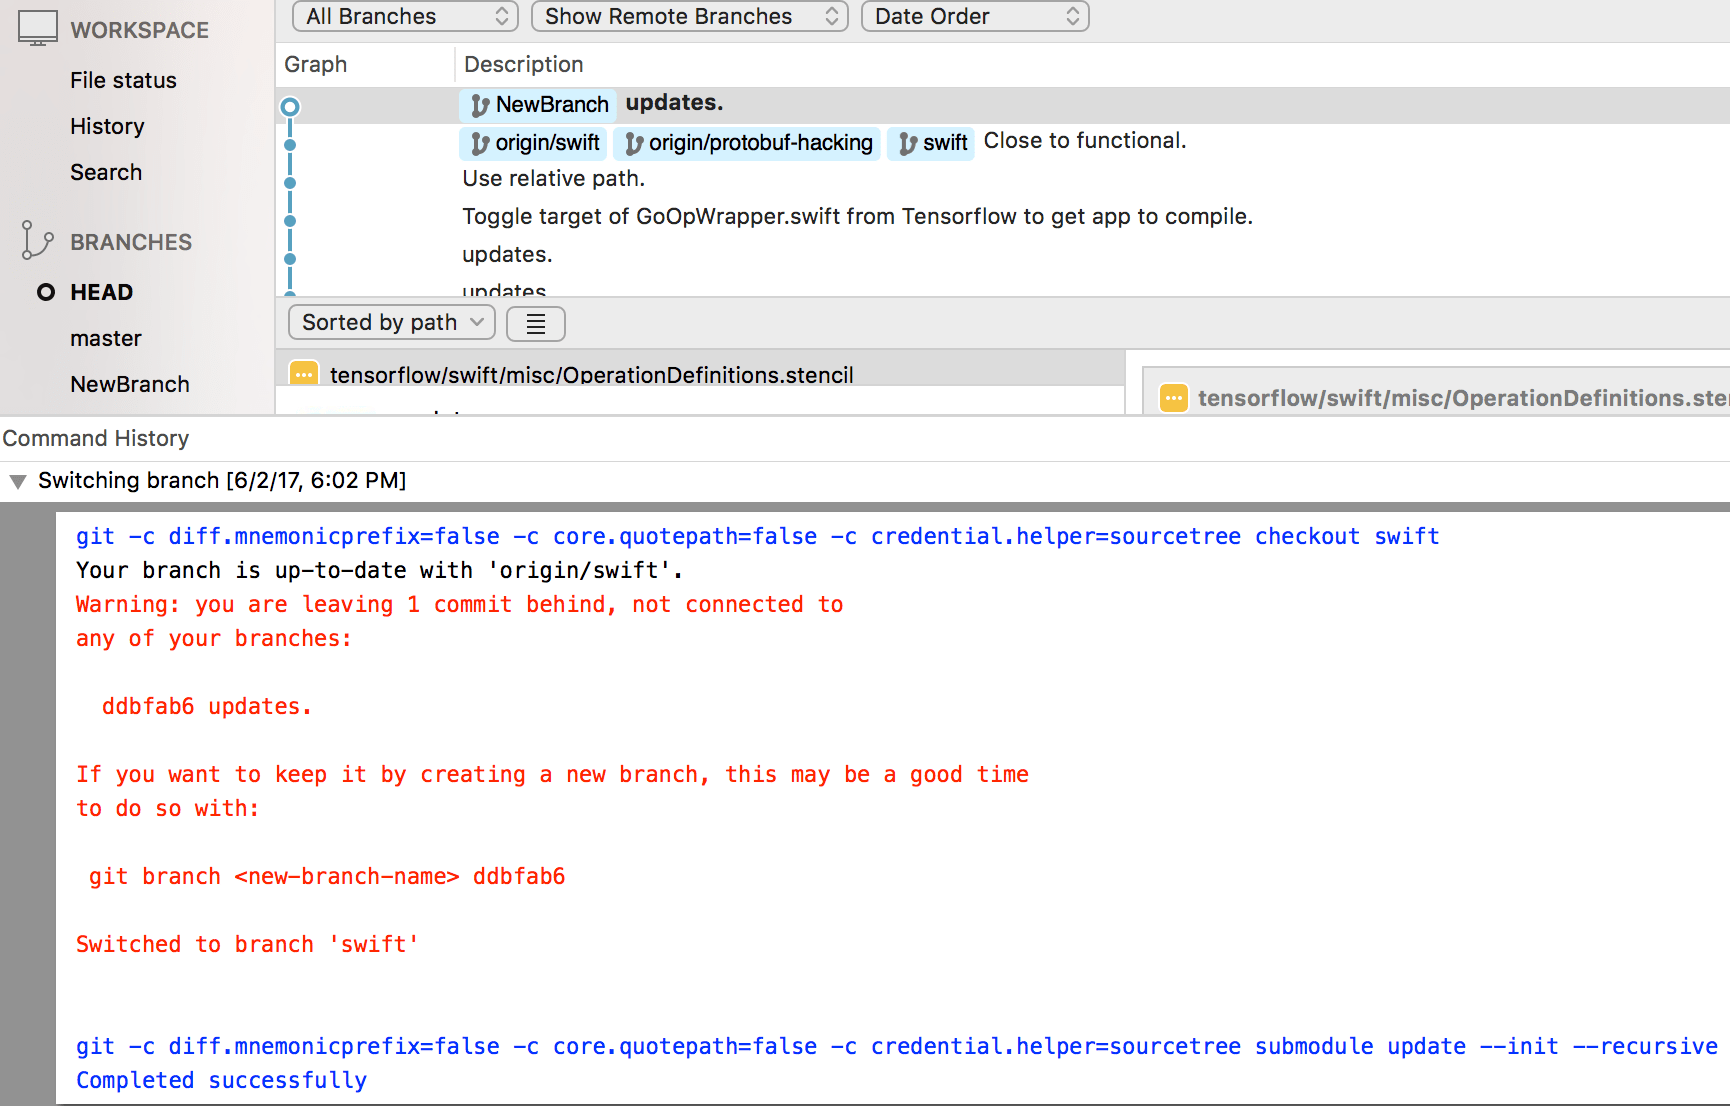Click the 'Warning: you are leaving 1 commit' line
The image size is (1730, 1106).
[459, 605]
